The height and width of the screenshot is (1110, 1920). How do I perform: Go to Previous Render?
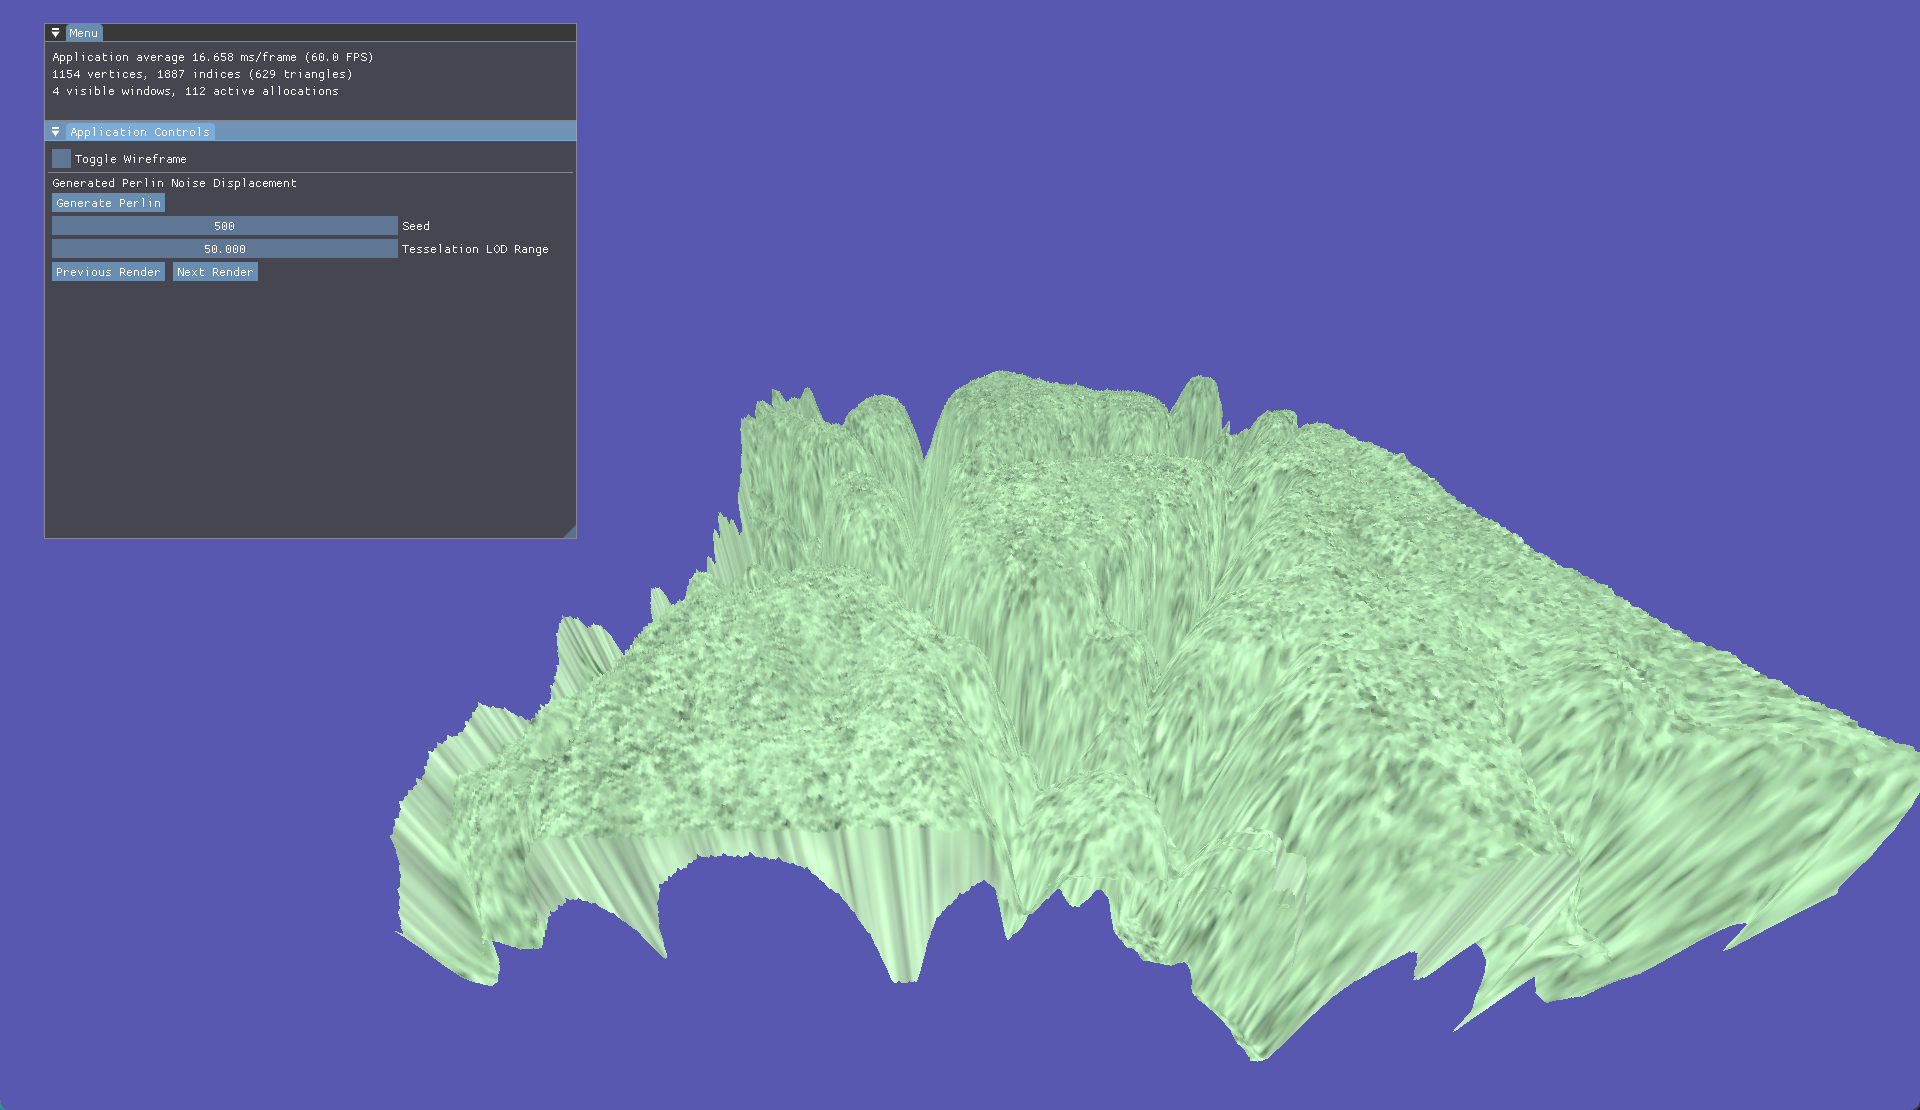pyautogui.click(x=108, y=272)
